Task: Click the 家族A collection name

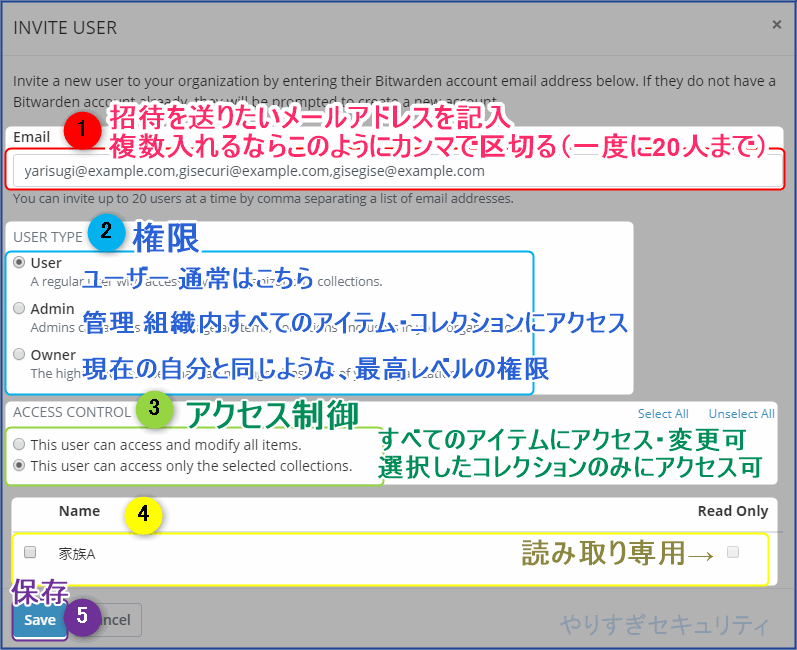Action: click(77, 553)
